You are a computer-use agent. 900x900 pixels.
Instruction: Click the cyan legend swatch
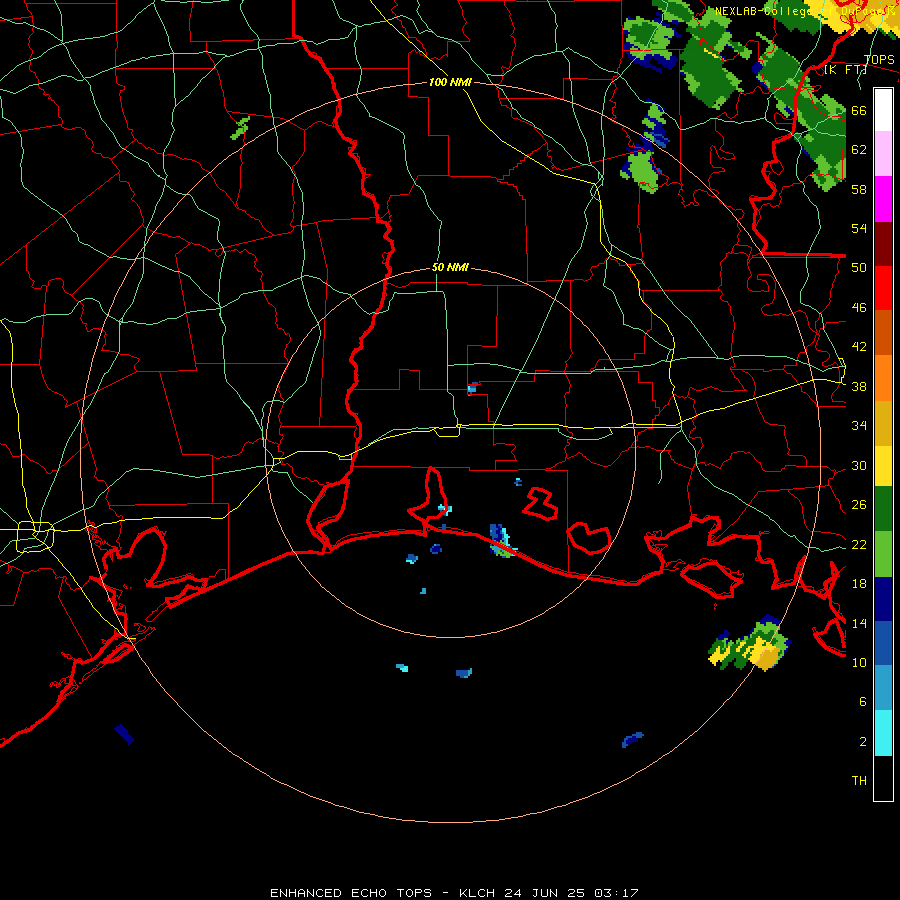[x=883, y=733]
